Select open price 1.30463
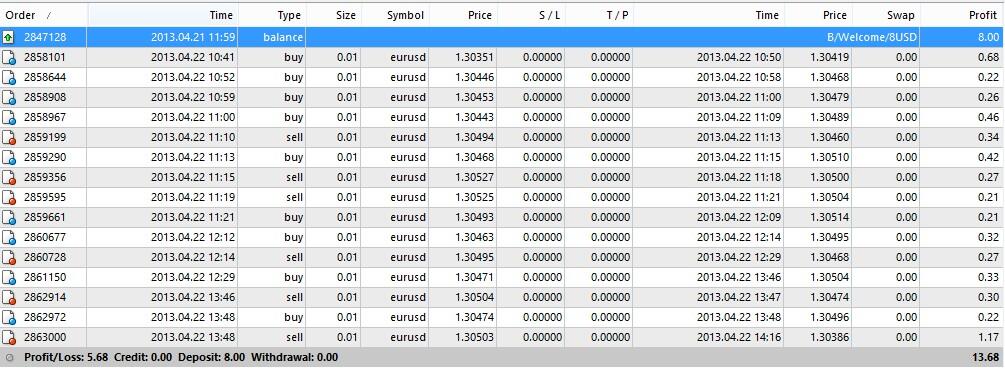The image size is (1005, 368). click(474, 237)
